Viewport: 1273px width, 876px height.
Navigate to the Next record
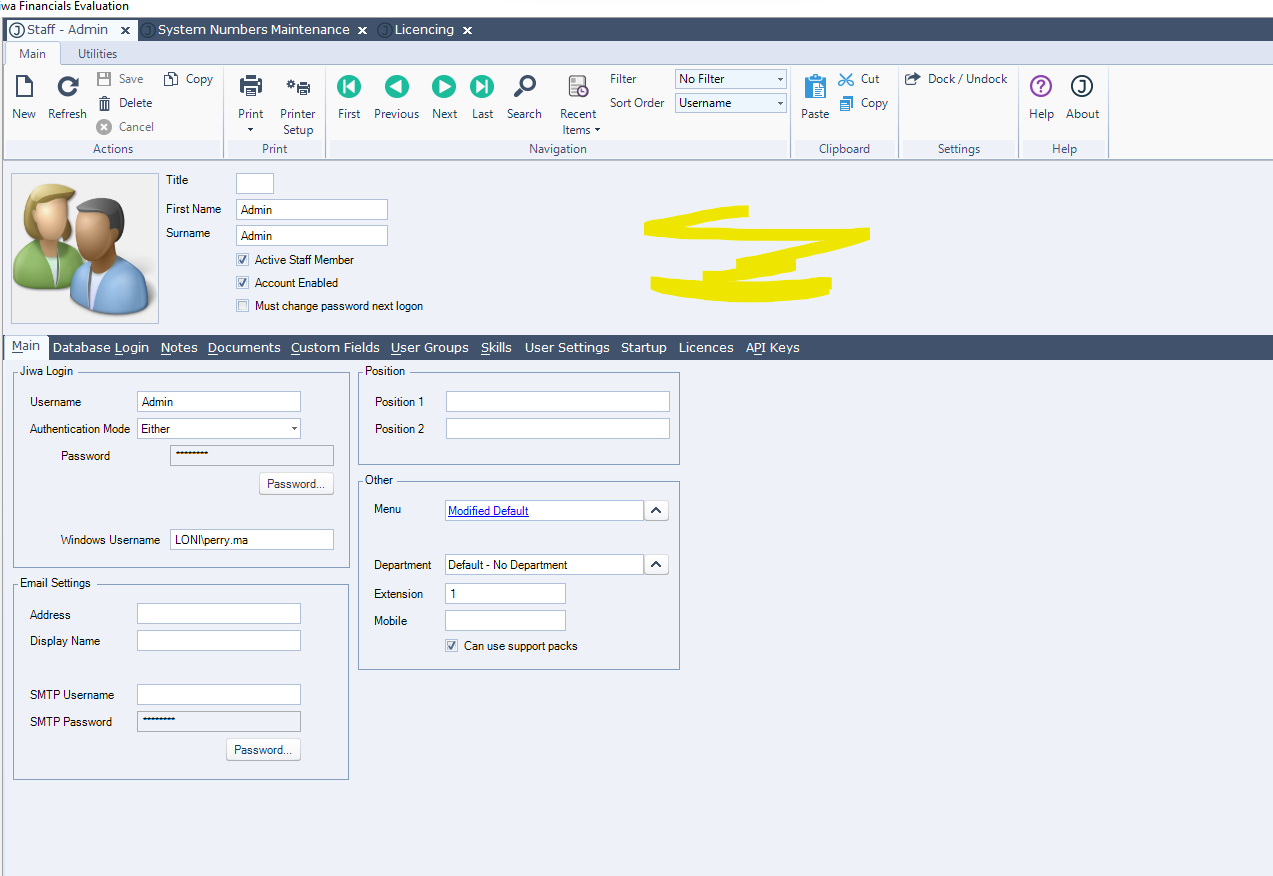(x=444, y=88)
